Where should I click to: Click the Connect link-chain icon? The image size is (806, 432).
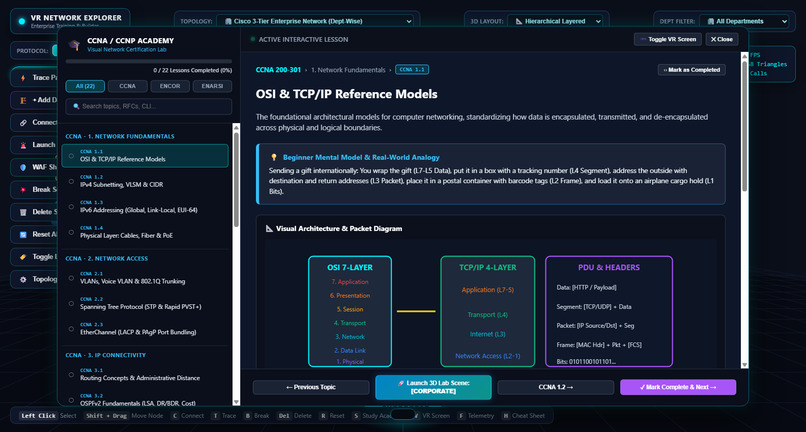pyautogui.click(x=23, y=122)
